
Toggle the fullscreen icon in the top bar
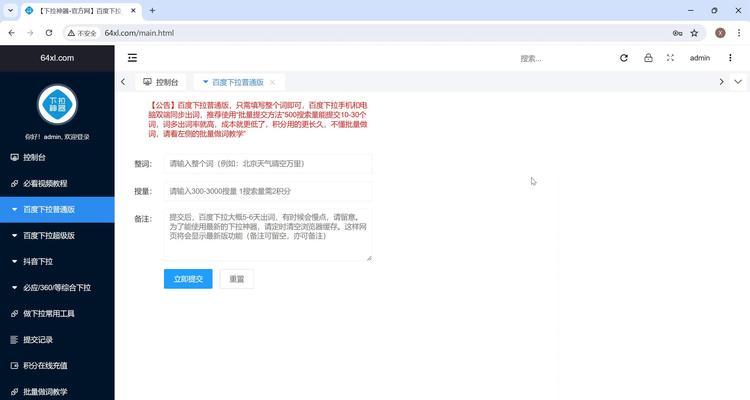coord(670,58)
